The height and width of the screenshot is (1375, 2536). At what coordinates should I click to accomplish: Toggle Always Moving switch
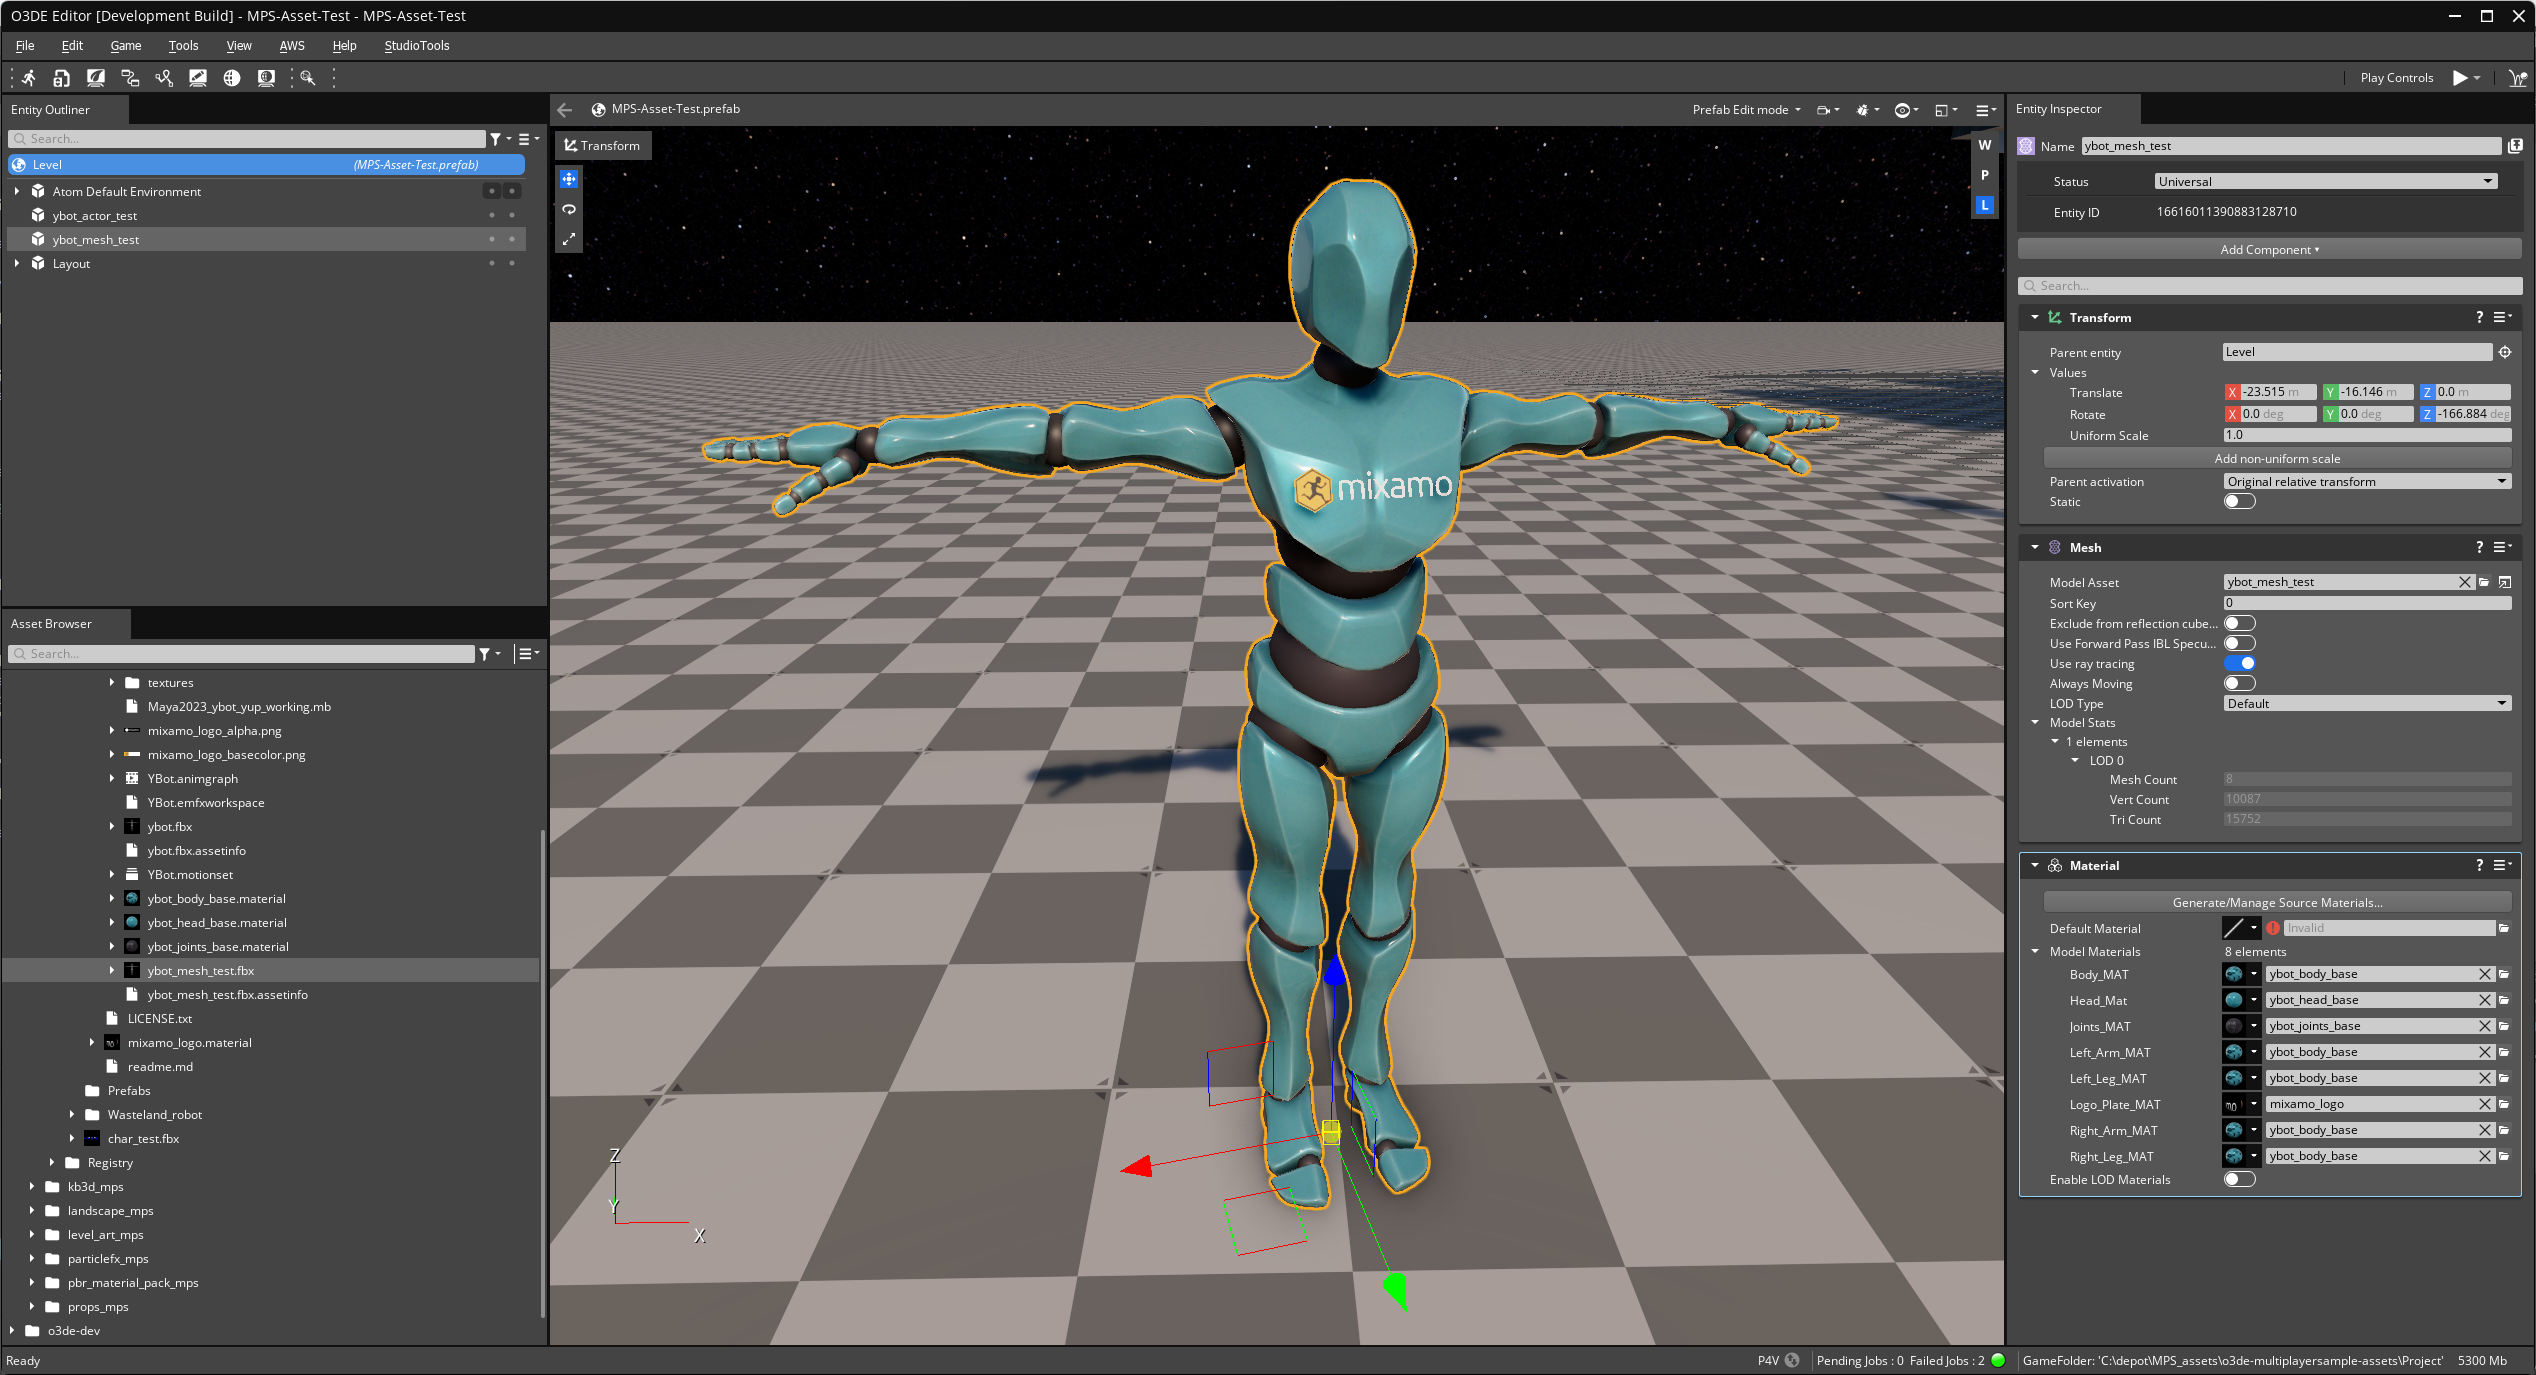[2240, 684]
